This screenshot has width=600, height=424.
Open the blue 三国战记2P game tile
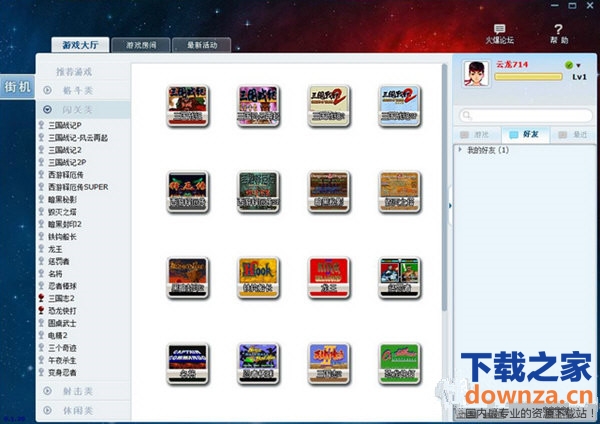click(x=399, y=106)
